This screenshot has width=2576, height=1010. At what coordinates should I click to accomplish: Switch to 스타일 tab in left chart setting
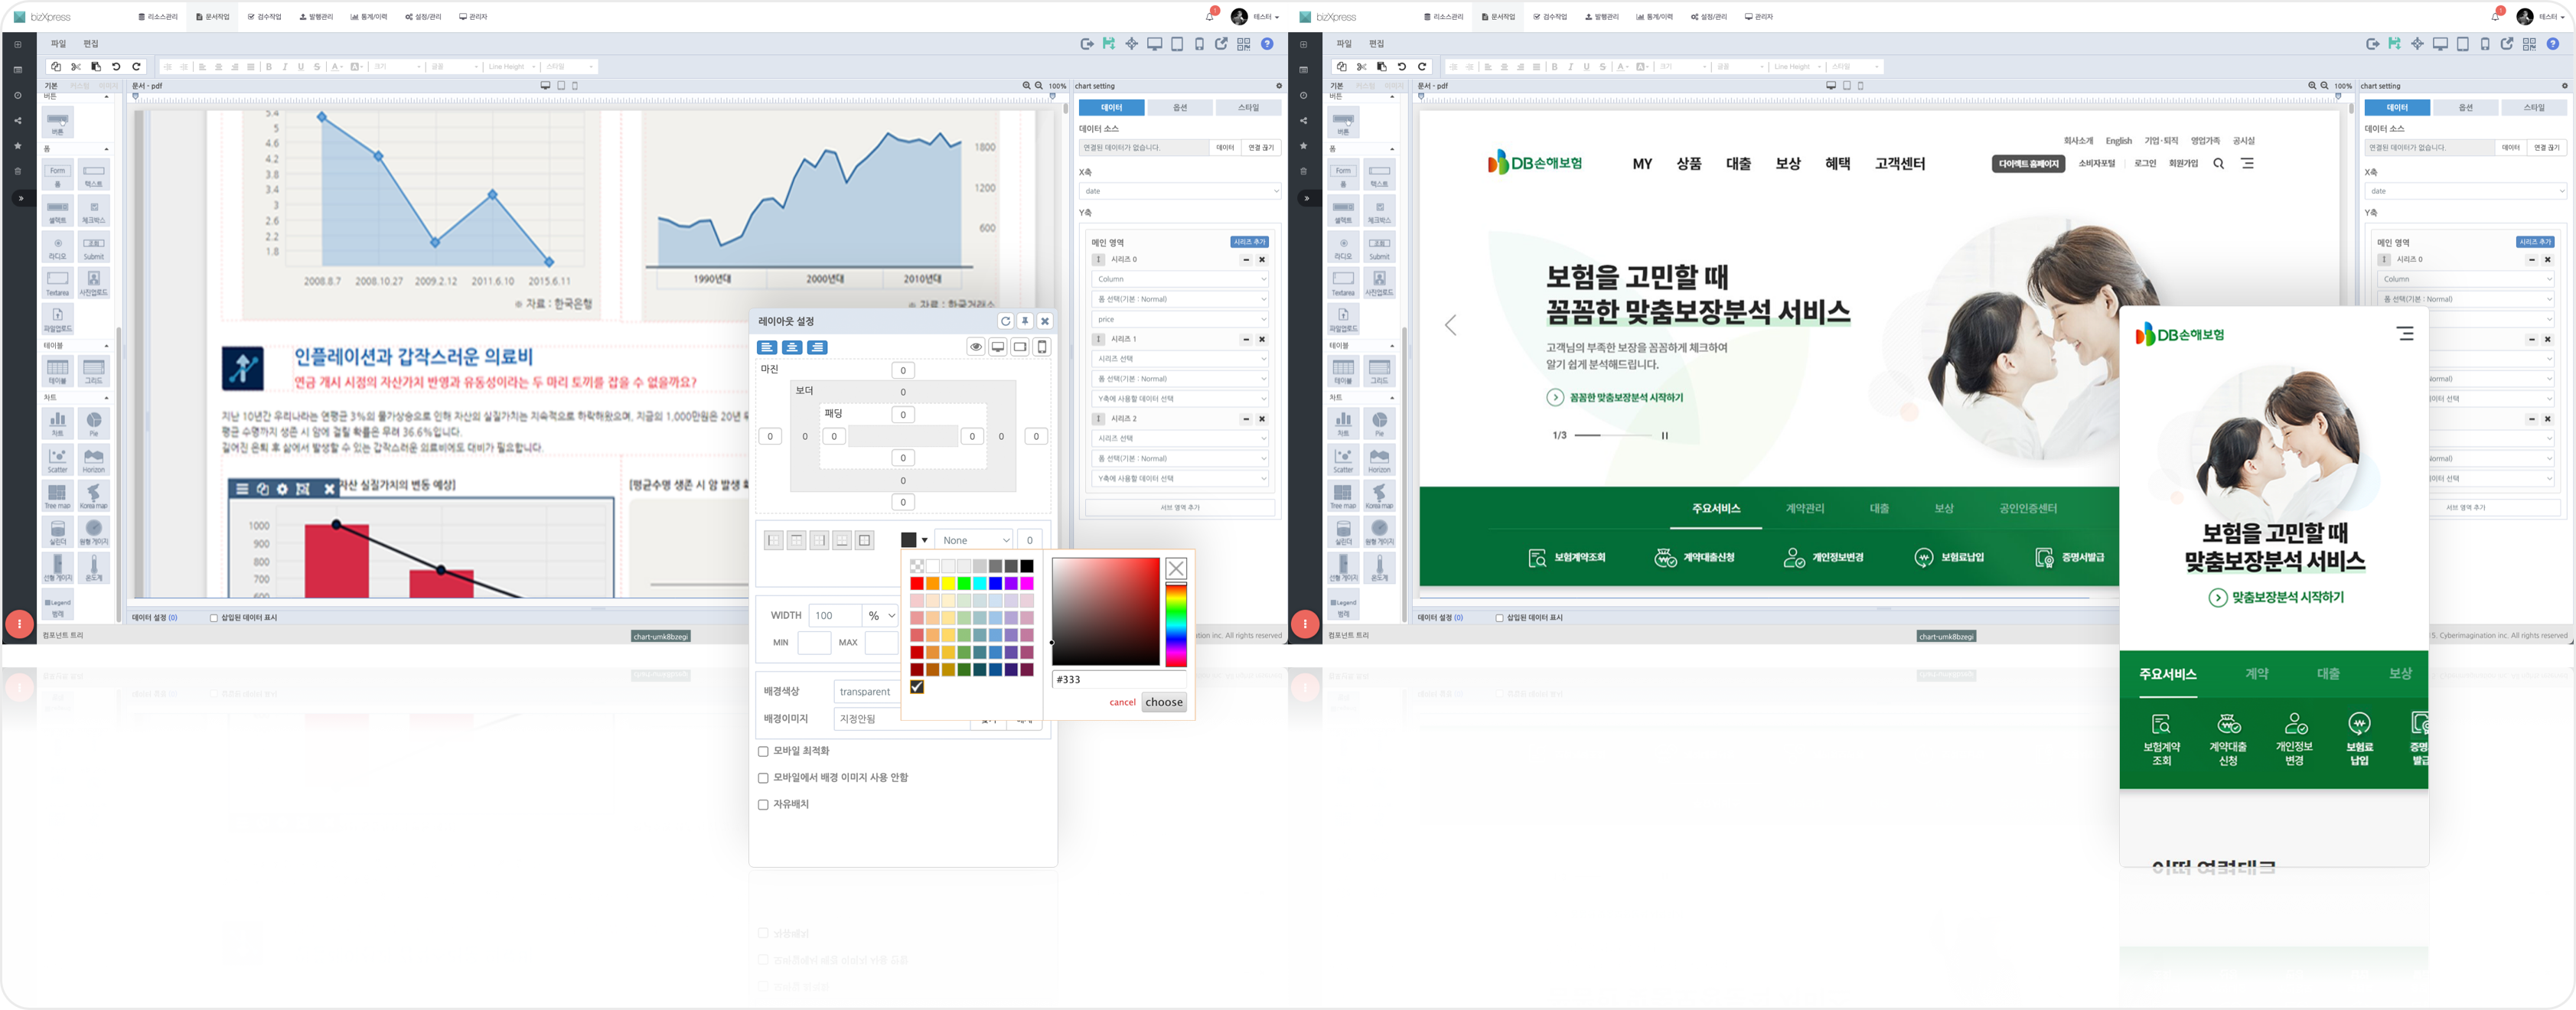1248,107
